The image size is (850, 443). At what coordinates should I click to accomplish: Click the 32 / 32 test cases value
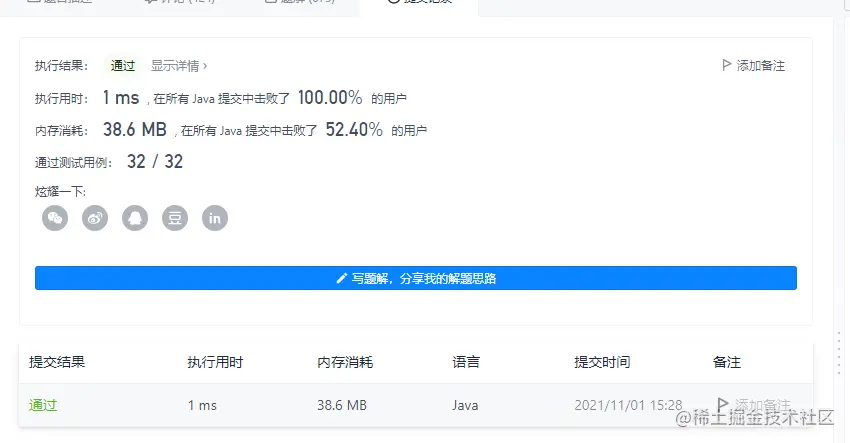point(155,162)
